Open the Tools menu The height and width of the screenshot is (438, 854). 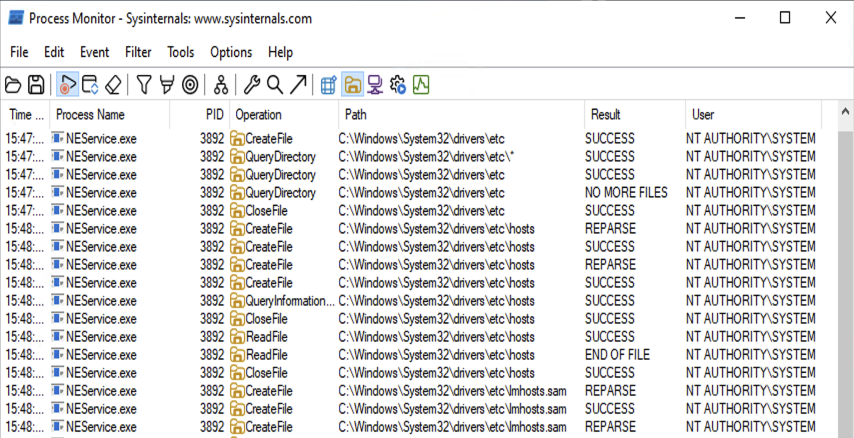180,52
